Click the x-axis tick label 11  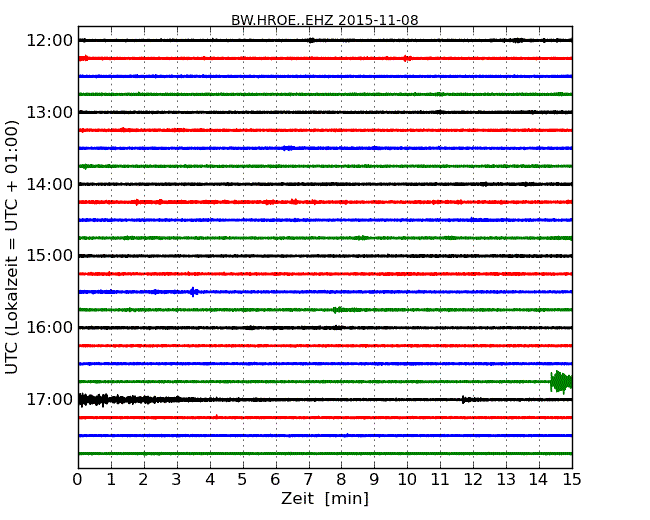[440, 480]
